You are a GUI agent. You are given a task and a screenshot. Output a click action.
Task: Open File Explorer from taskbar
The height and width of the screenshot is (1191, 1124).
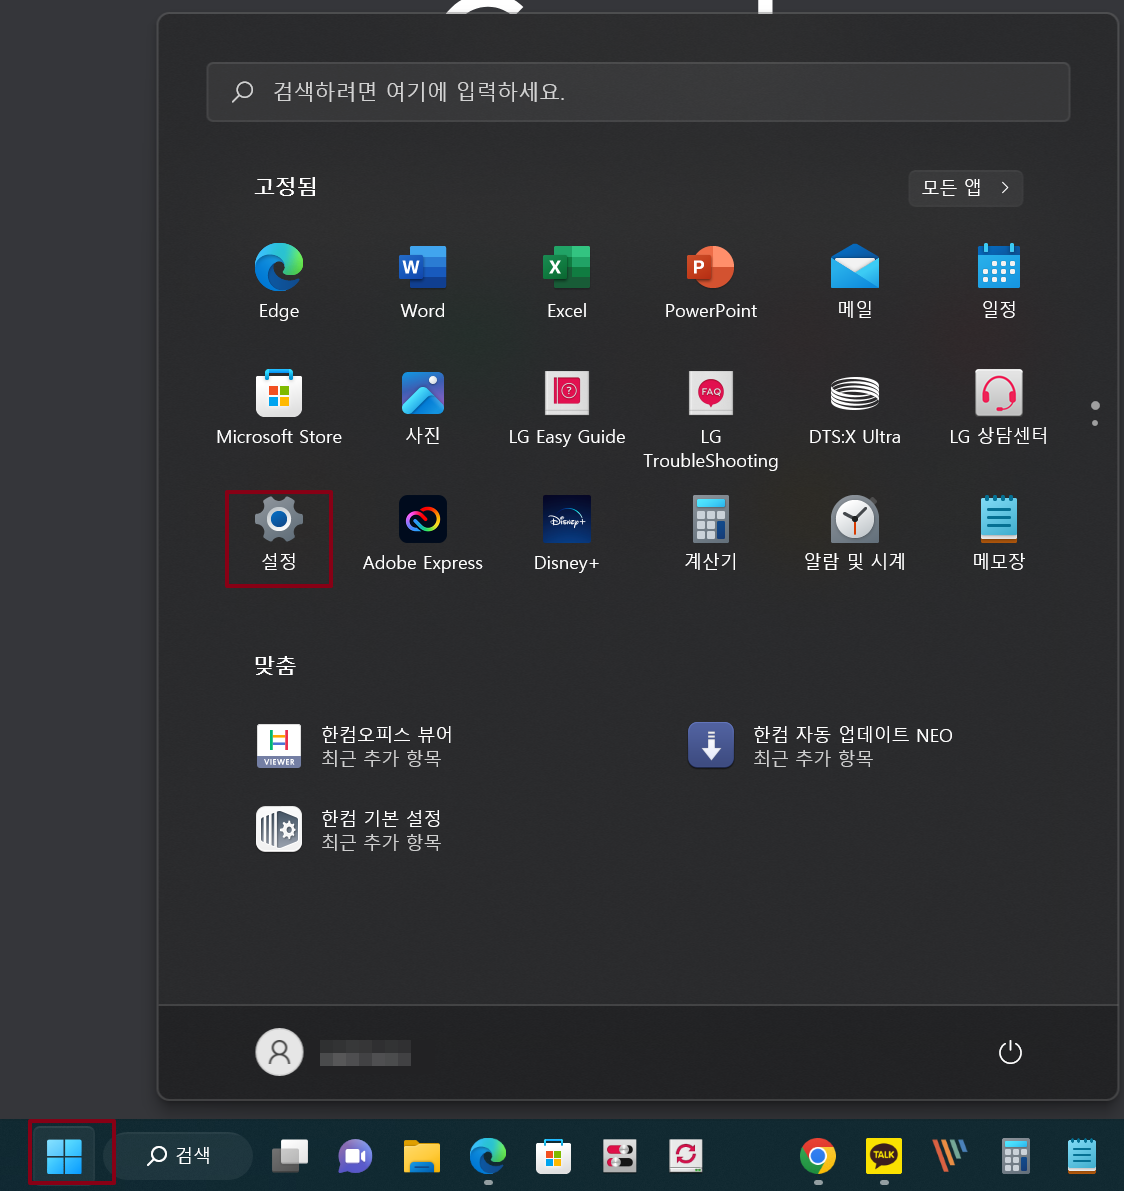click(x=422, y=1155)
